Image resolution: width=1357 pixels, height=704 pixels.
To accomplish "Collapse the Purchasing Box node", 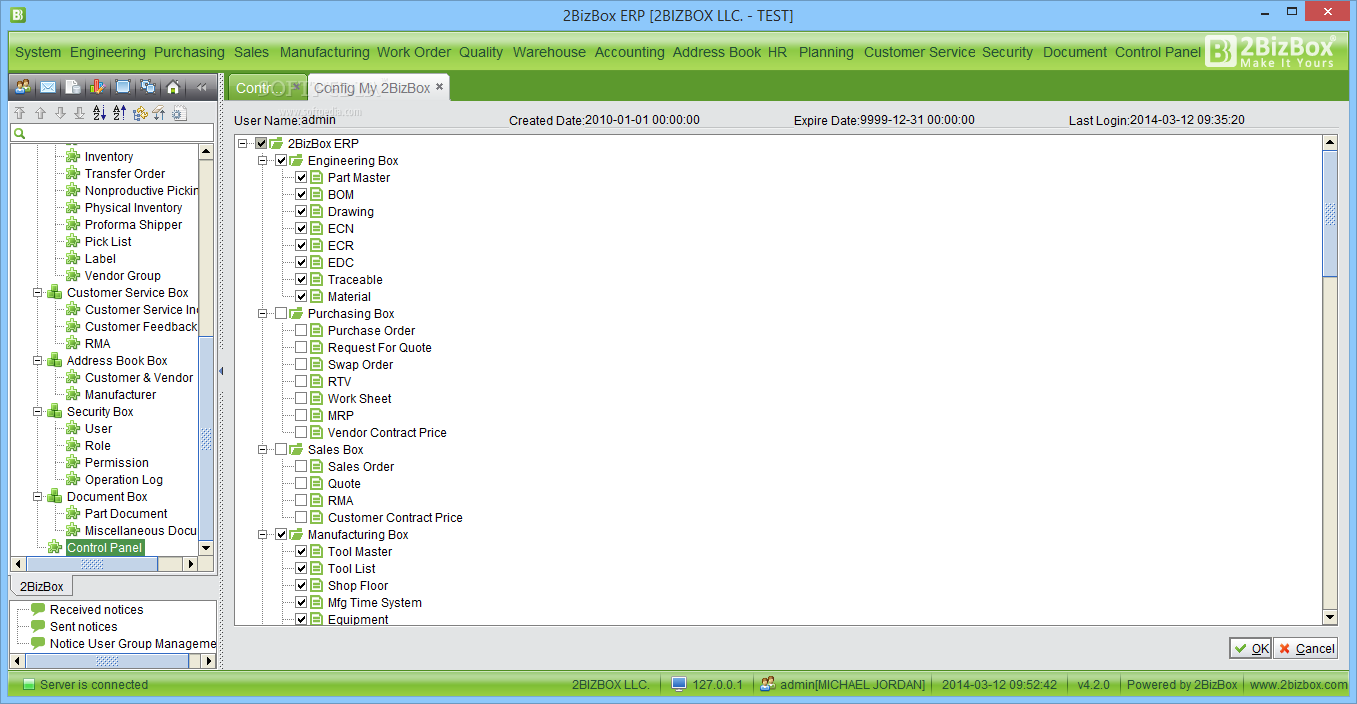I will pyautogui.click(x=263, y=313).
